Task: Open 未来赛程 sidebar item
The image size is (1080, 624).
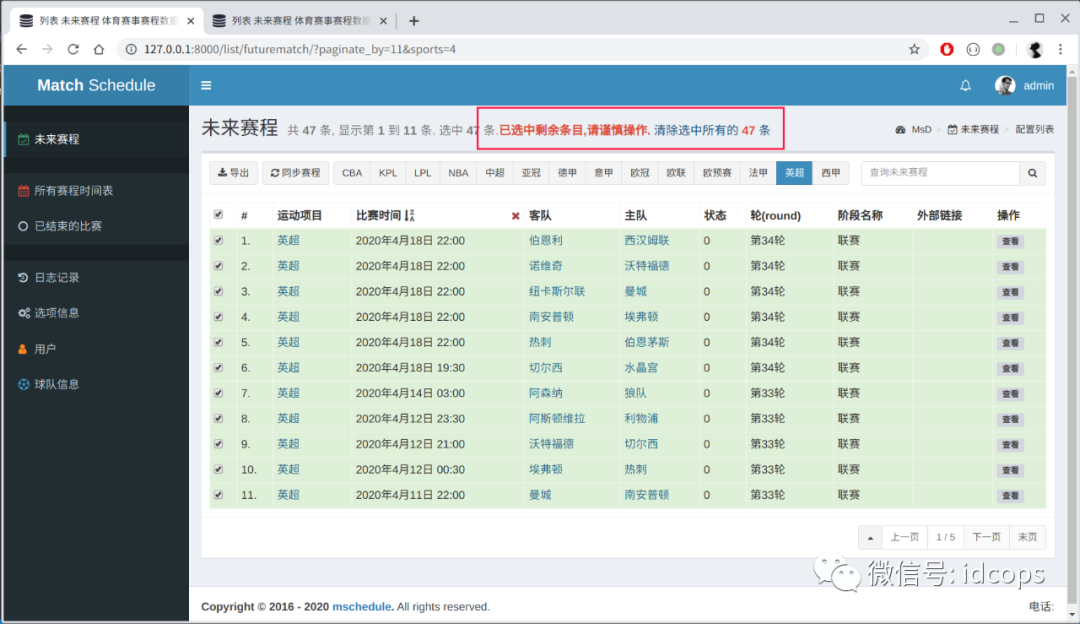Action: 96,139
